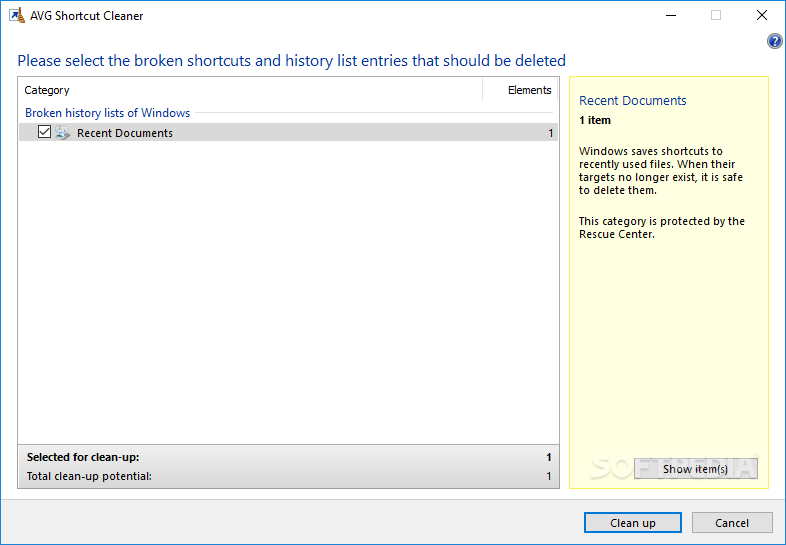The image size is (786, 545).
Task: Click the Recent Documents heading in yellow panel
Action: point(633,101)
